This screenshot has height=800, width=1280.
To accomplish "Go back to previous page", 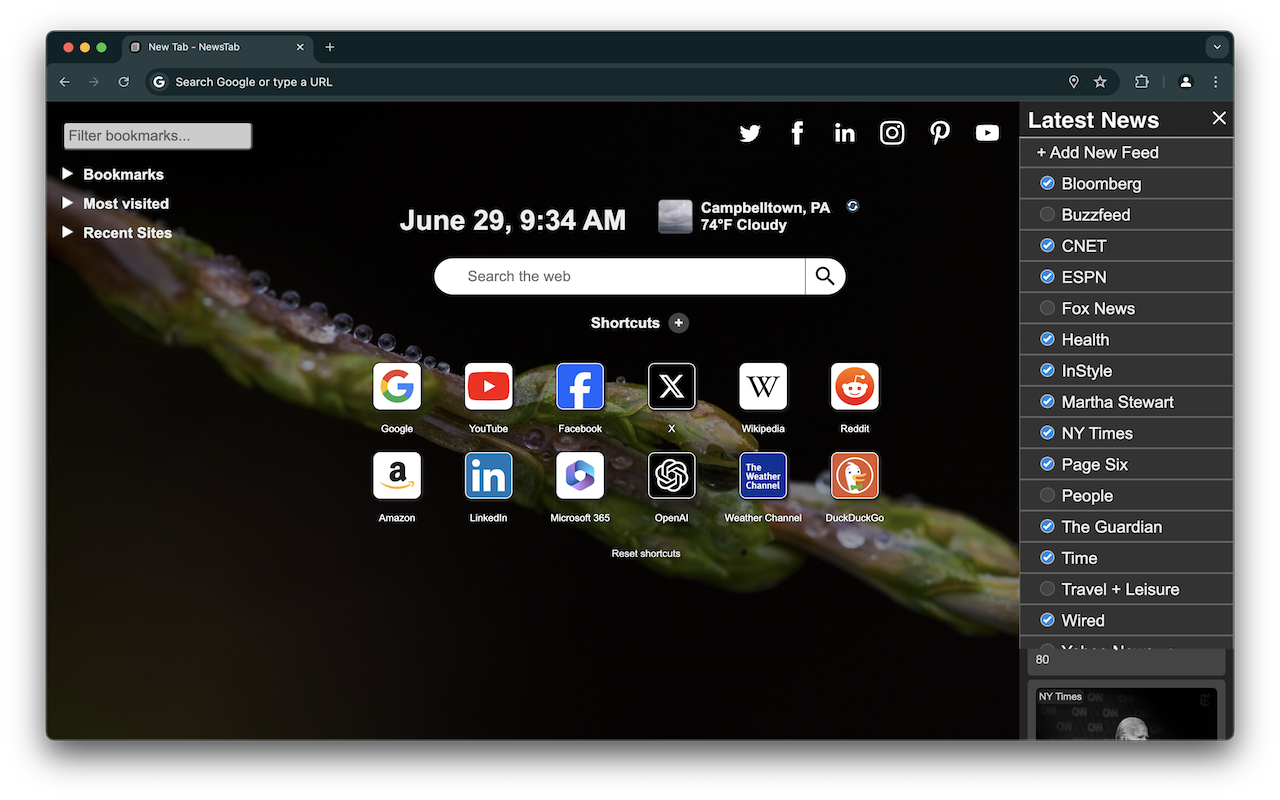I will tap(65, 82).
